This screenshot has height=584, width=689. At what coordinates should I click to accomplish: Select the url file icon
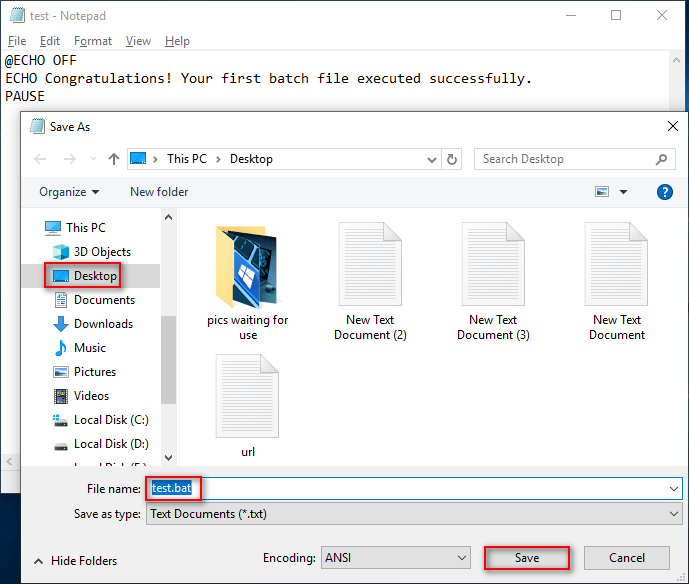tap(247, 395)
